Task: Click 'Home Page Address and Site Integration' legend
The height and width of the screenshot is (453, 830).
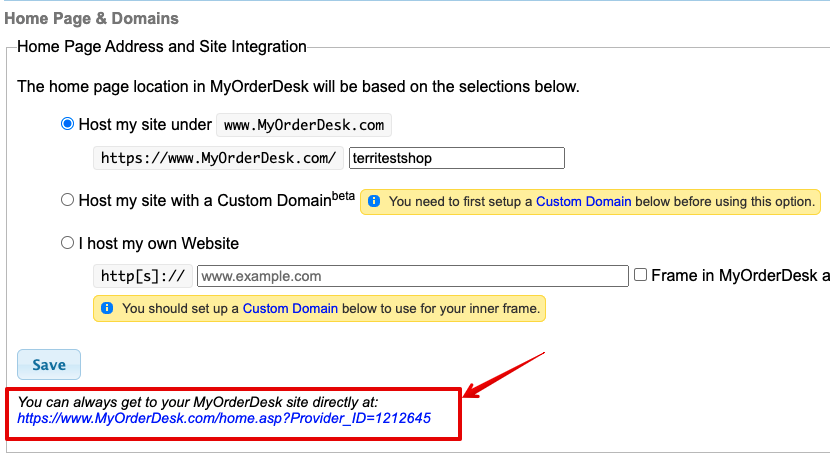Action: pyautogui.click(x=162, y=47)
